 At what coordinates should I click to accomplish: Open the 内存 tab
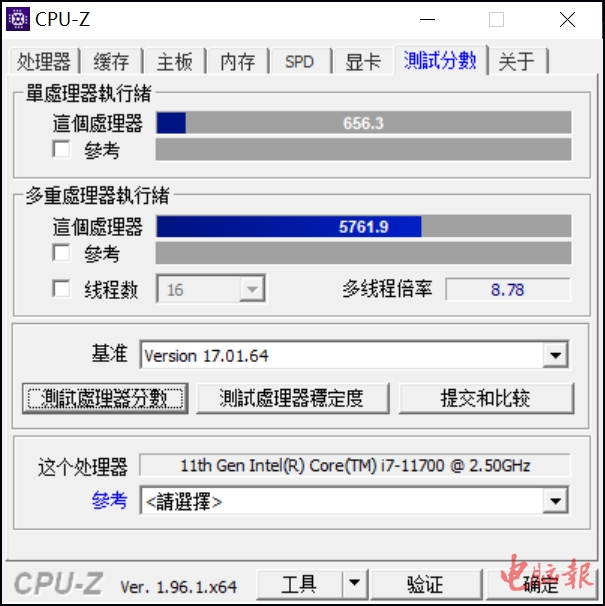(x=238, y=61)
